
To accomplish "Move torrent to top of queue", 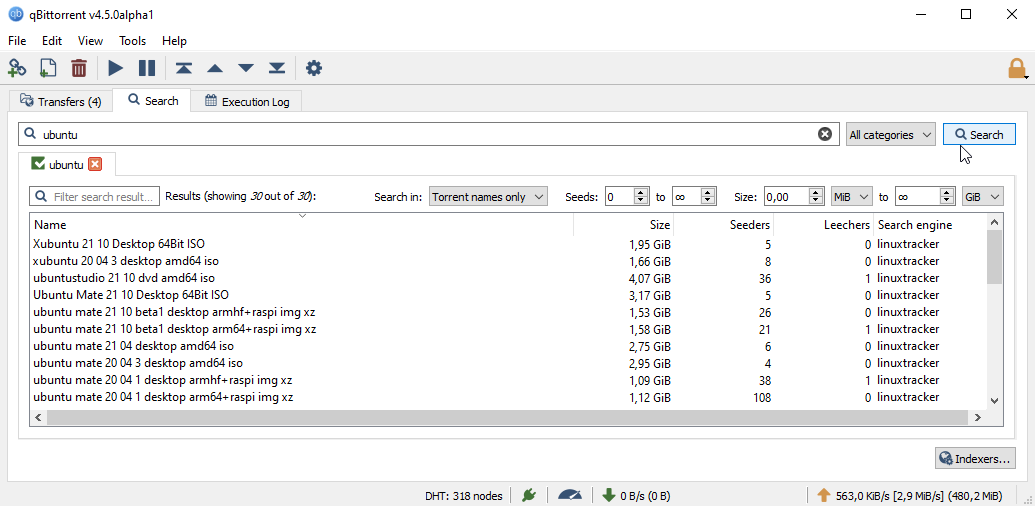I will coord(183,68).
